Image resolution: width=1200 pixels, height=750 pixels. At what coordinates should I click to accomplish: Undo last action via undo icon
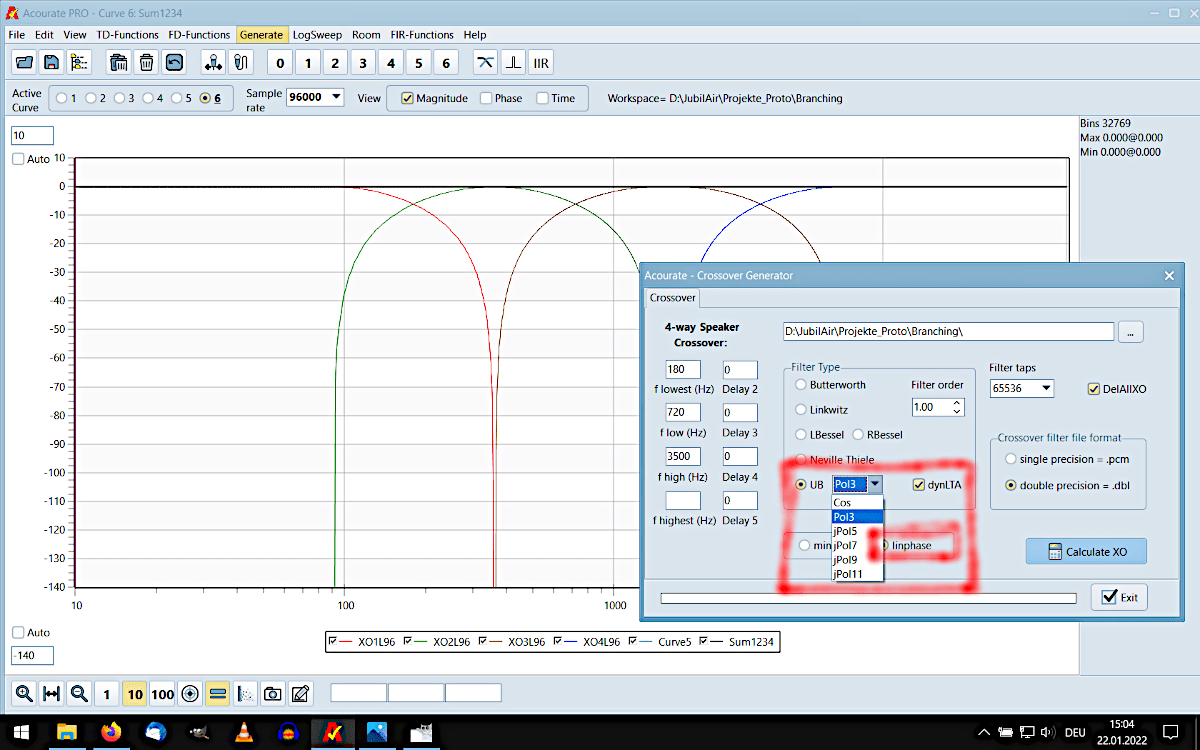click(174, 62)
